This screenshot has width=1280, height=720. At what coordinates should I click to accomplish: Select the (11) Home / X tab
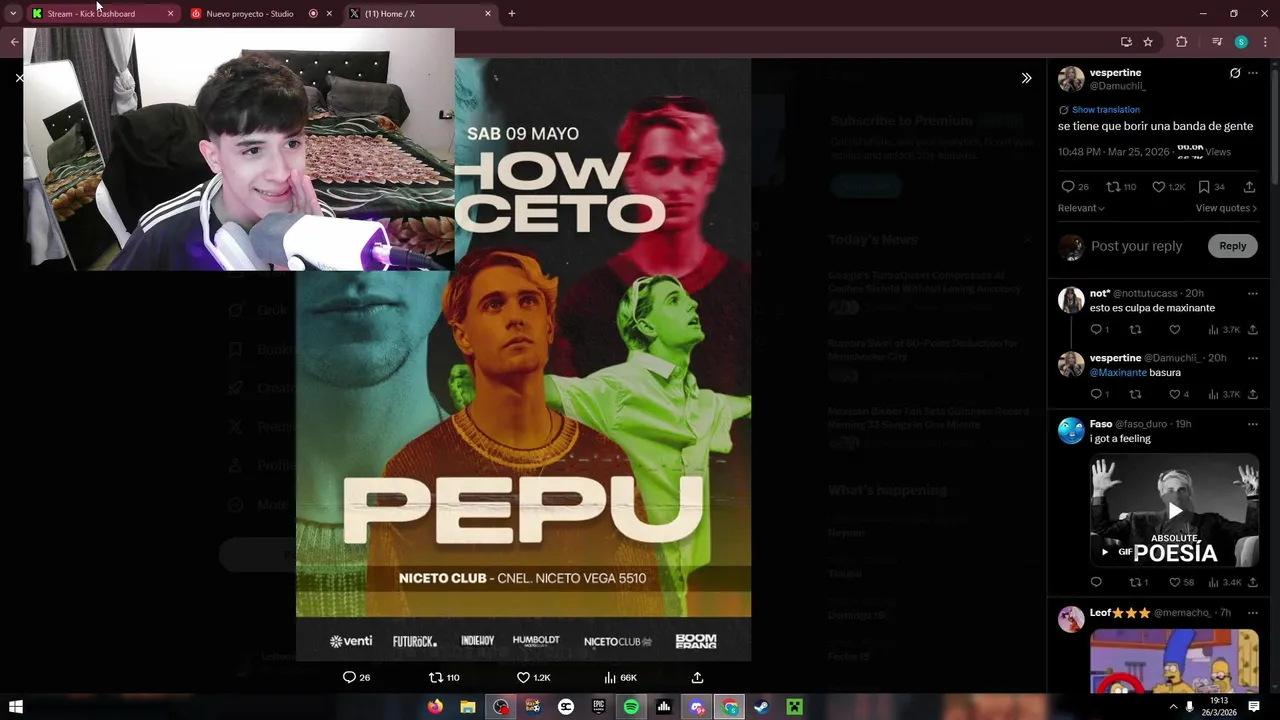[x=420, y=14]
